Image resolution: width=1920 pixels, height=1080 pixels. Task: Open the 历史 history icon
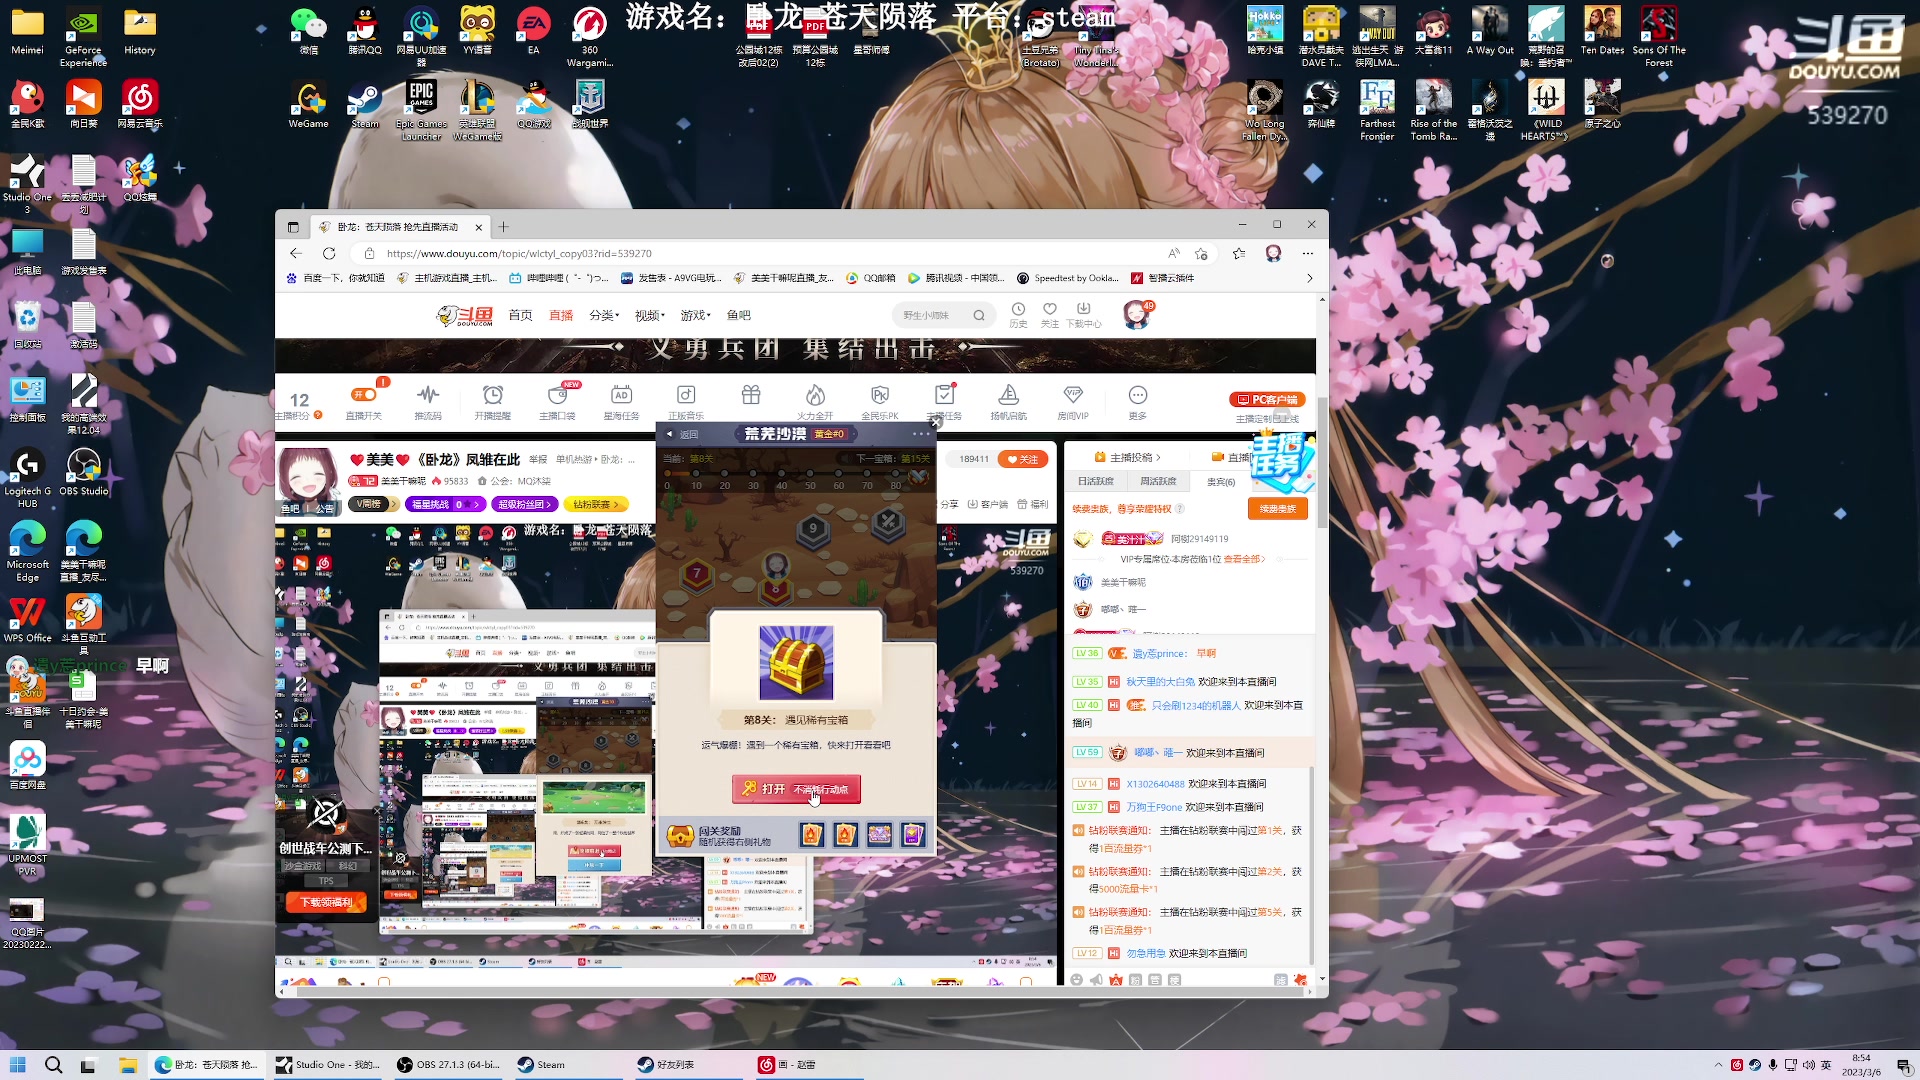click(1018, 315)
